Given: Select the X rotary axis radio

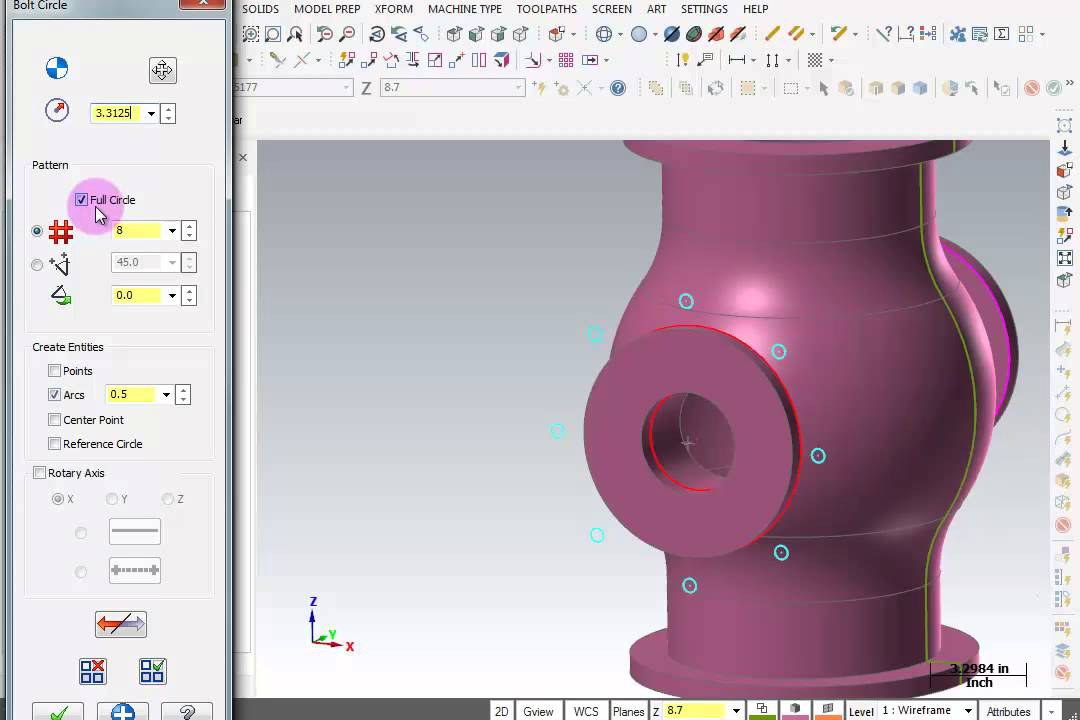Looking at the screenshot, I should point(58,499).
